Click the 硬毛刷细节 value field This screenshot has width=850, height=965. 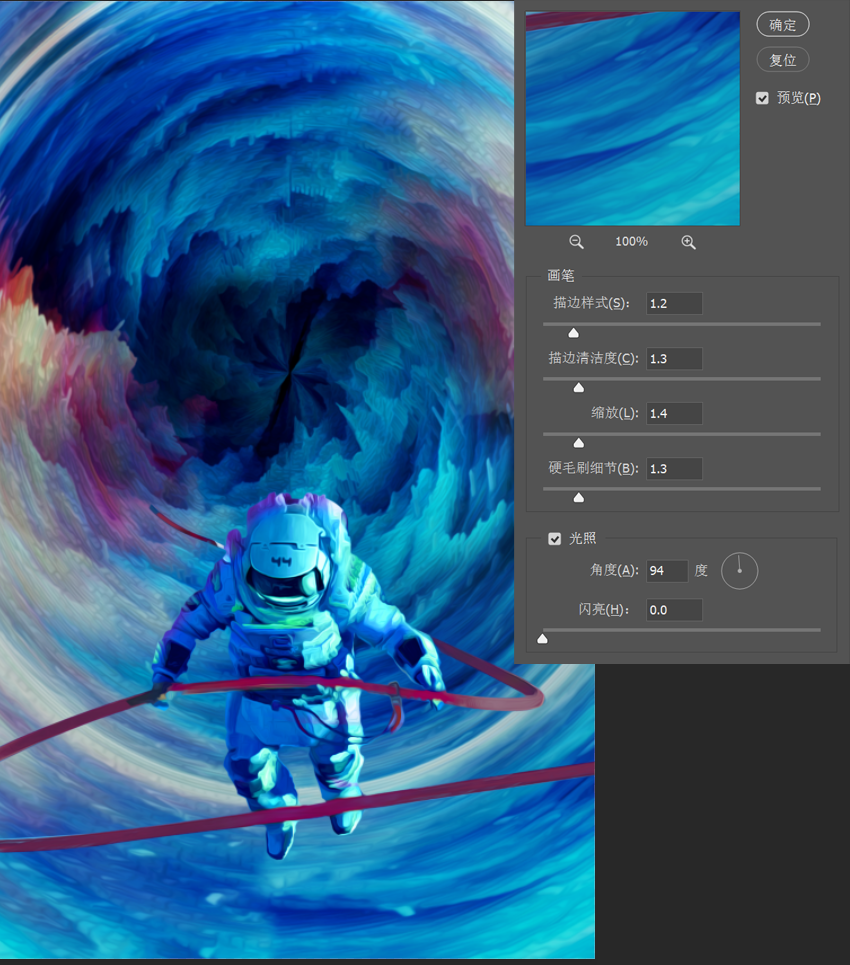tap(674, 468)
